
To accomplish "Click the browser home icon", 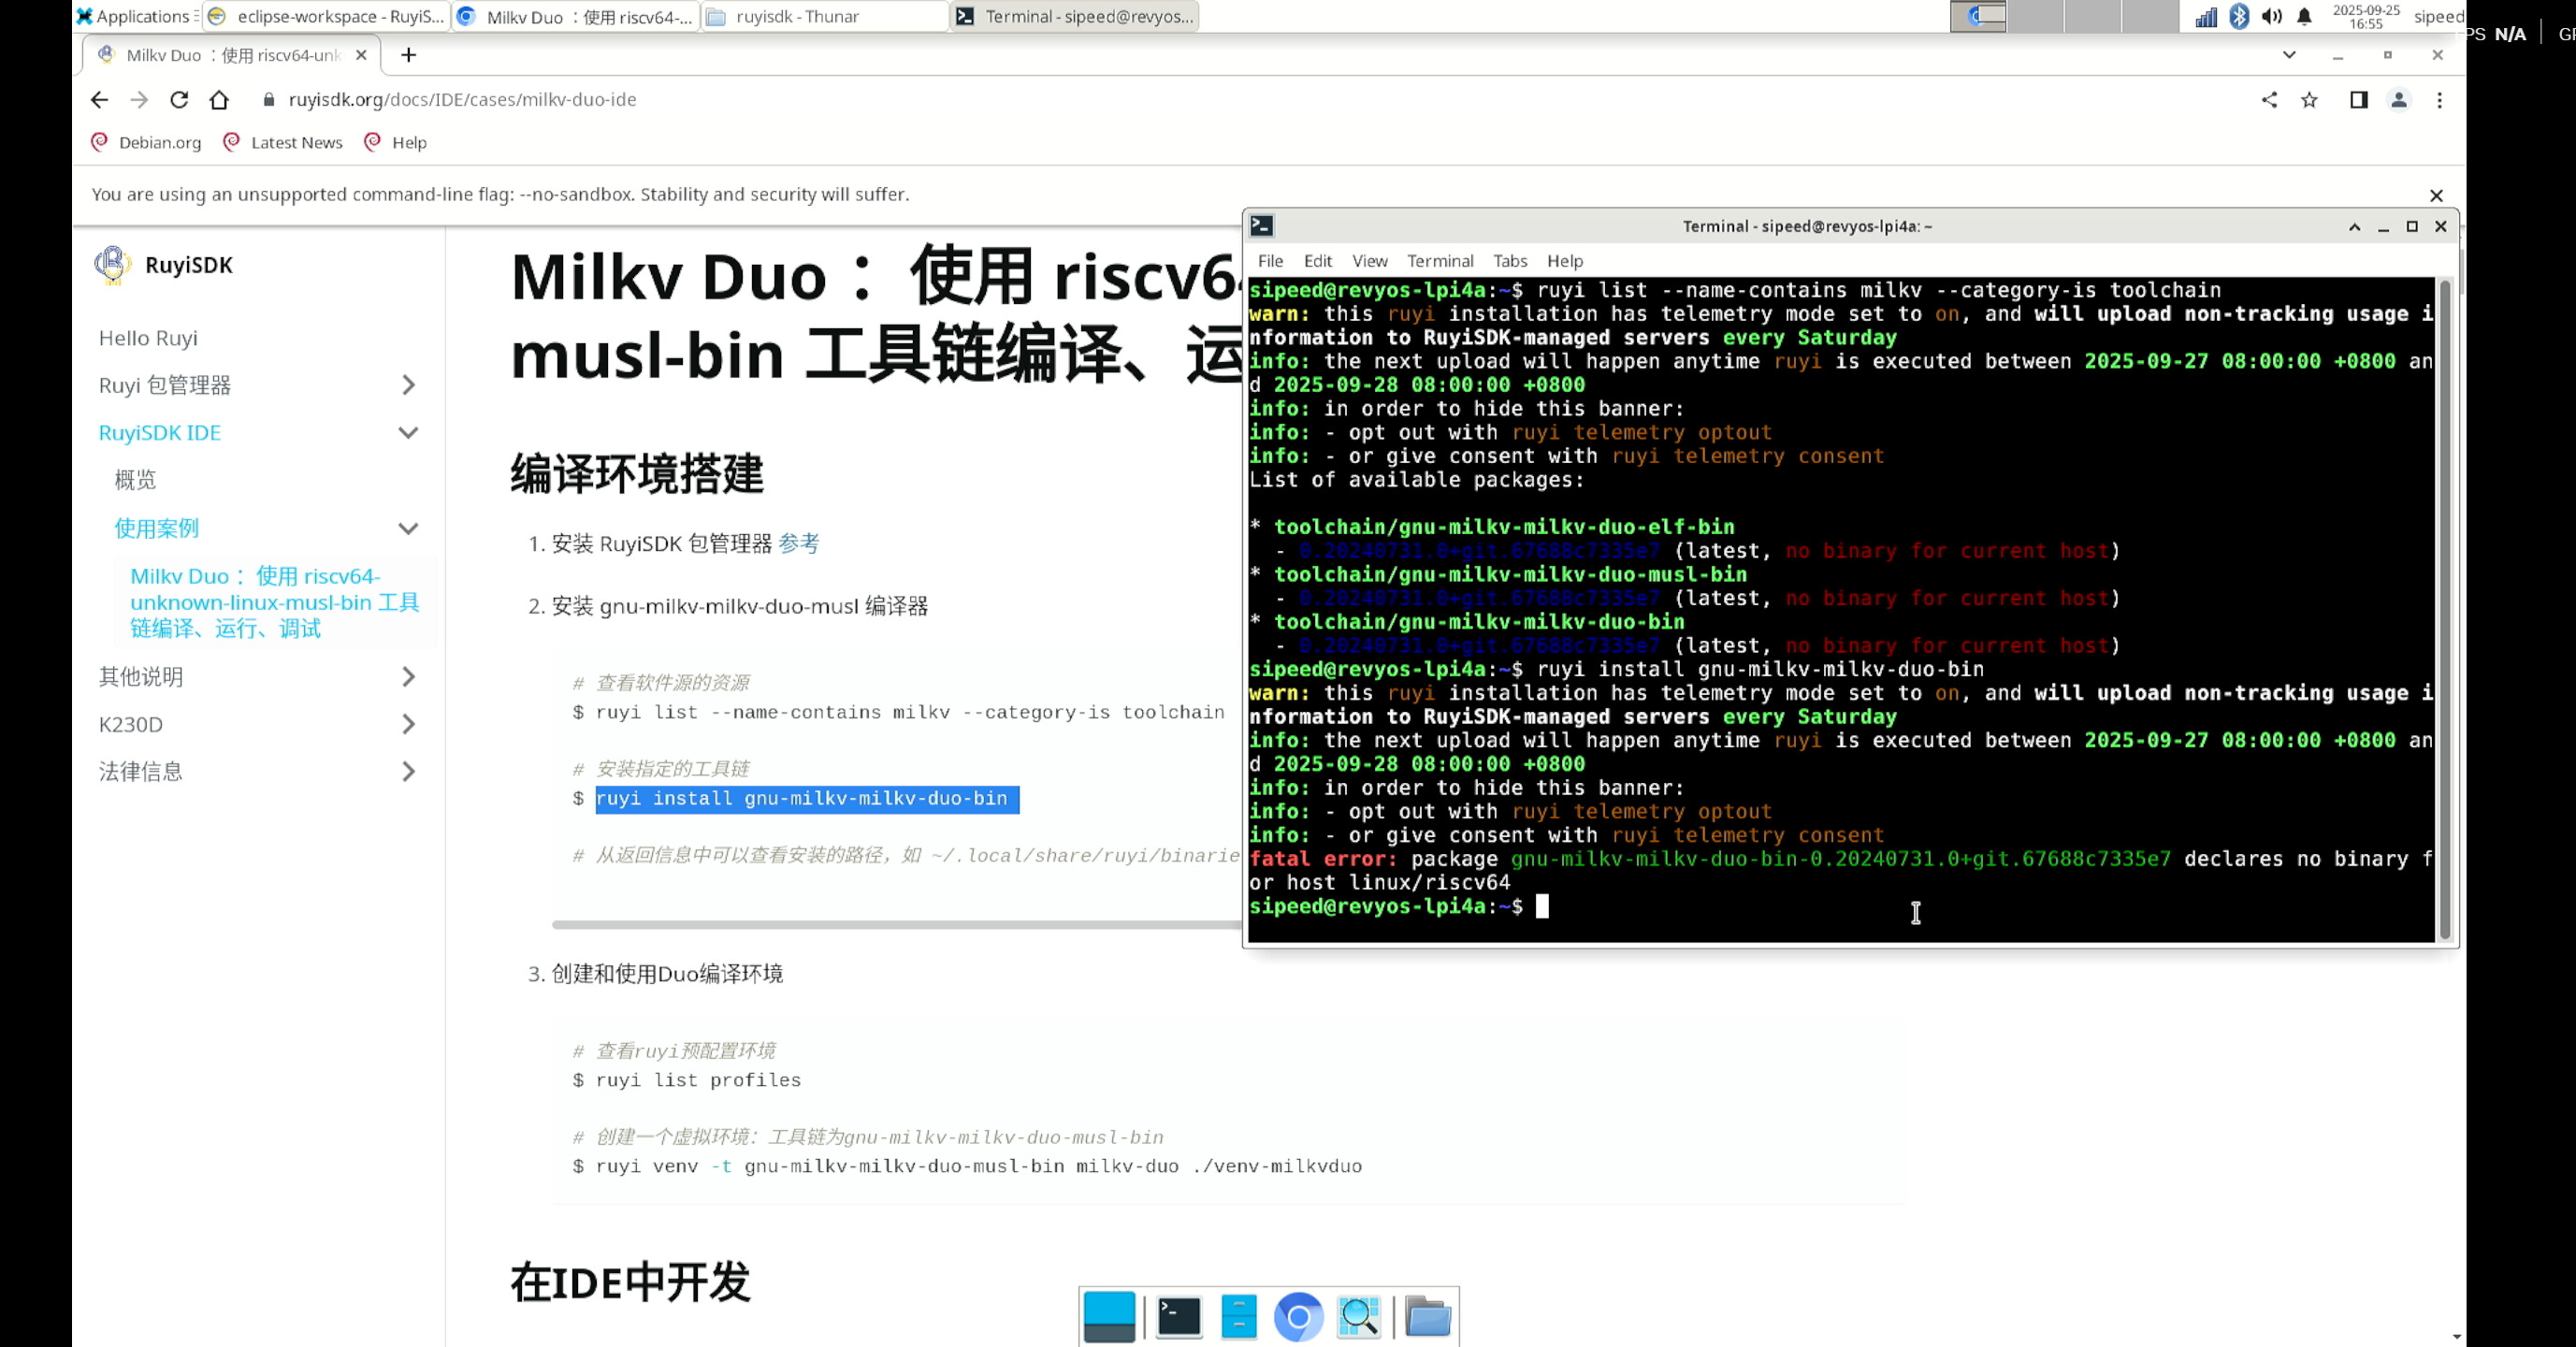I will pyautogui.click(x=219, y=100).
